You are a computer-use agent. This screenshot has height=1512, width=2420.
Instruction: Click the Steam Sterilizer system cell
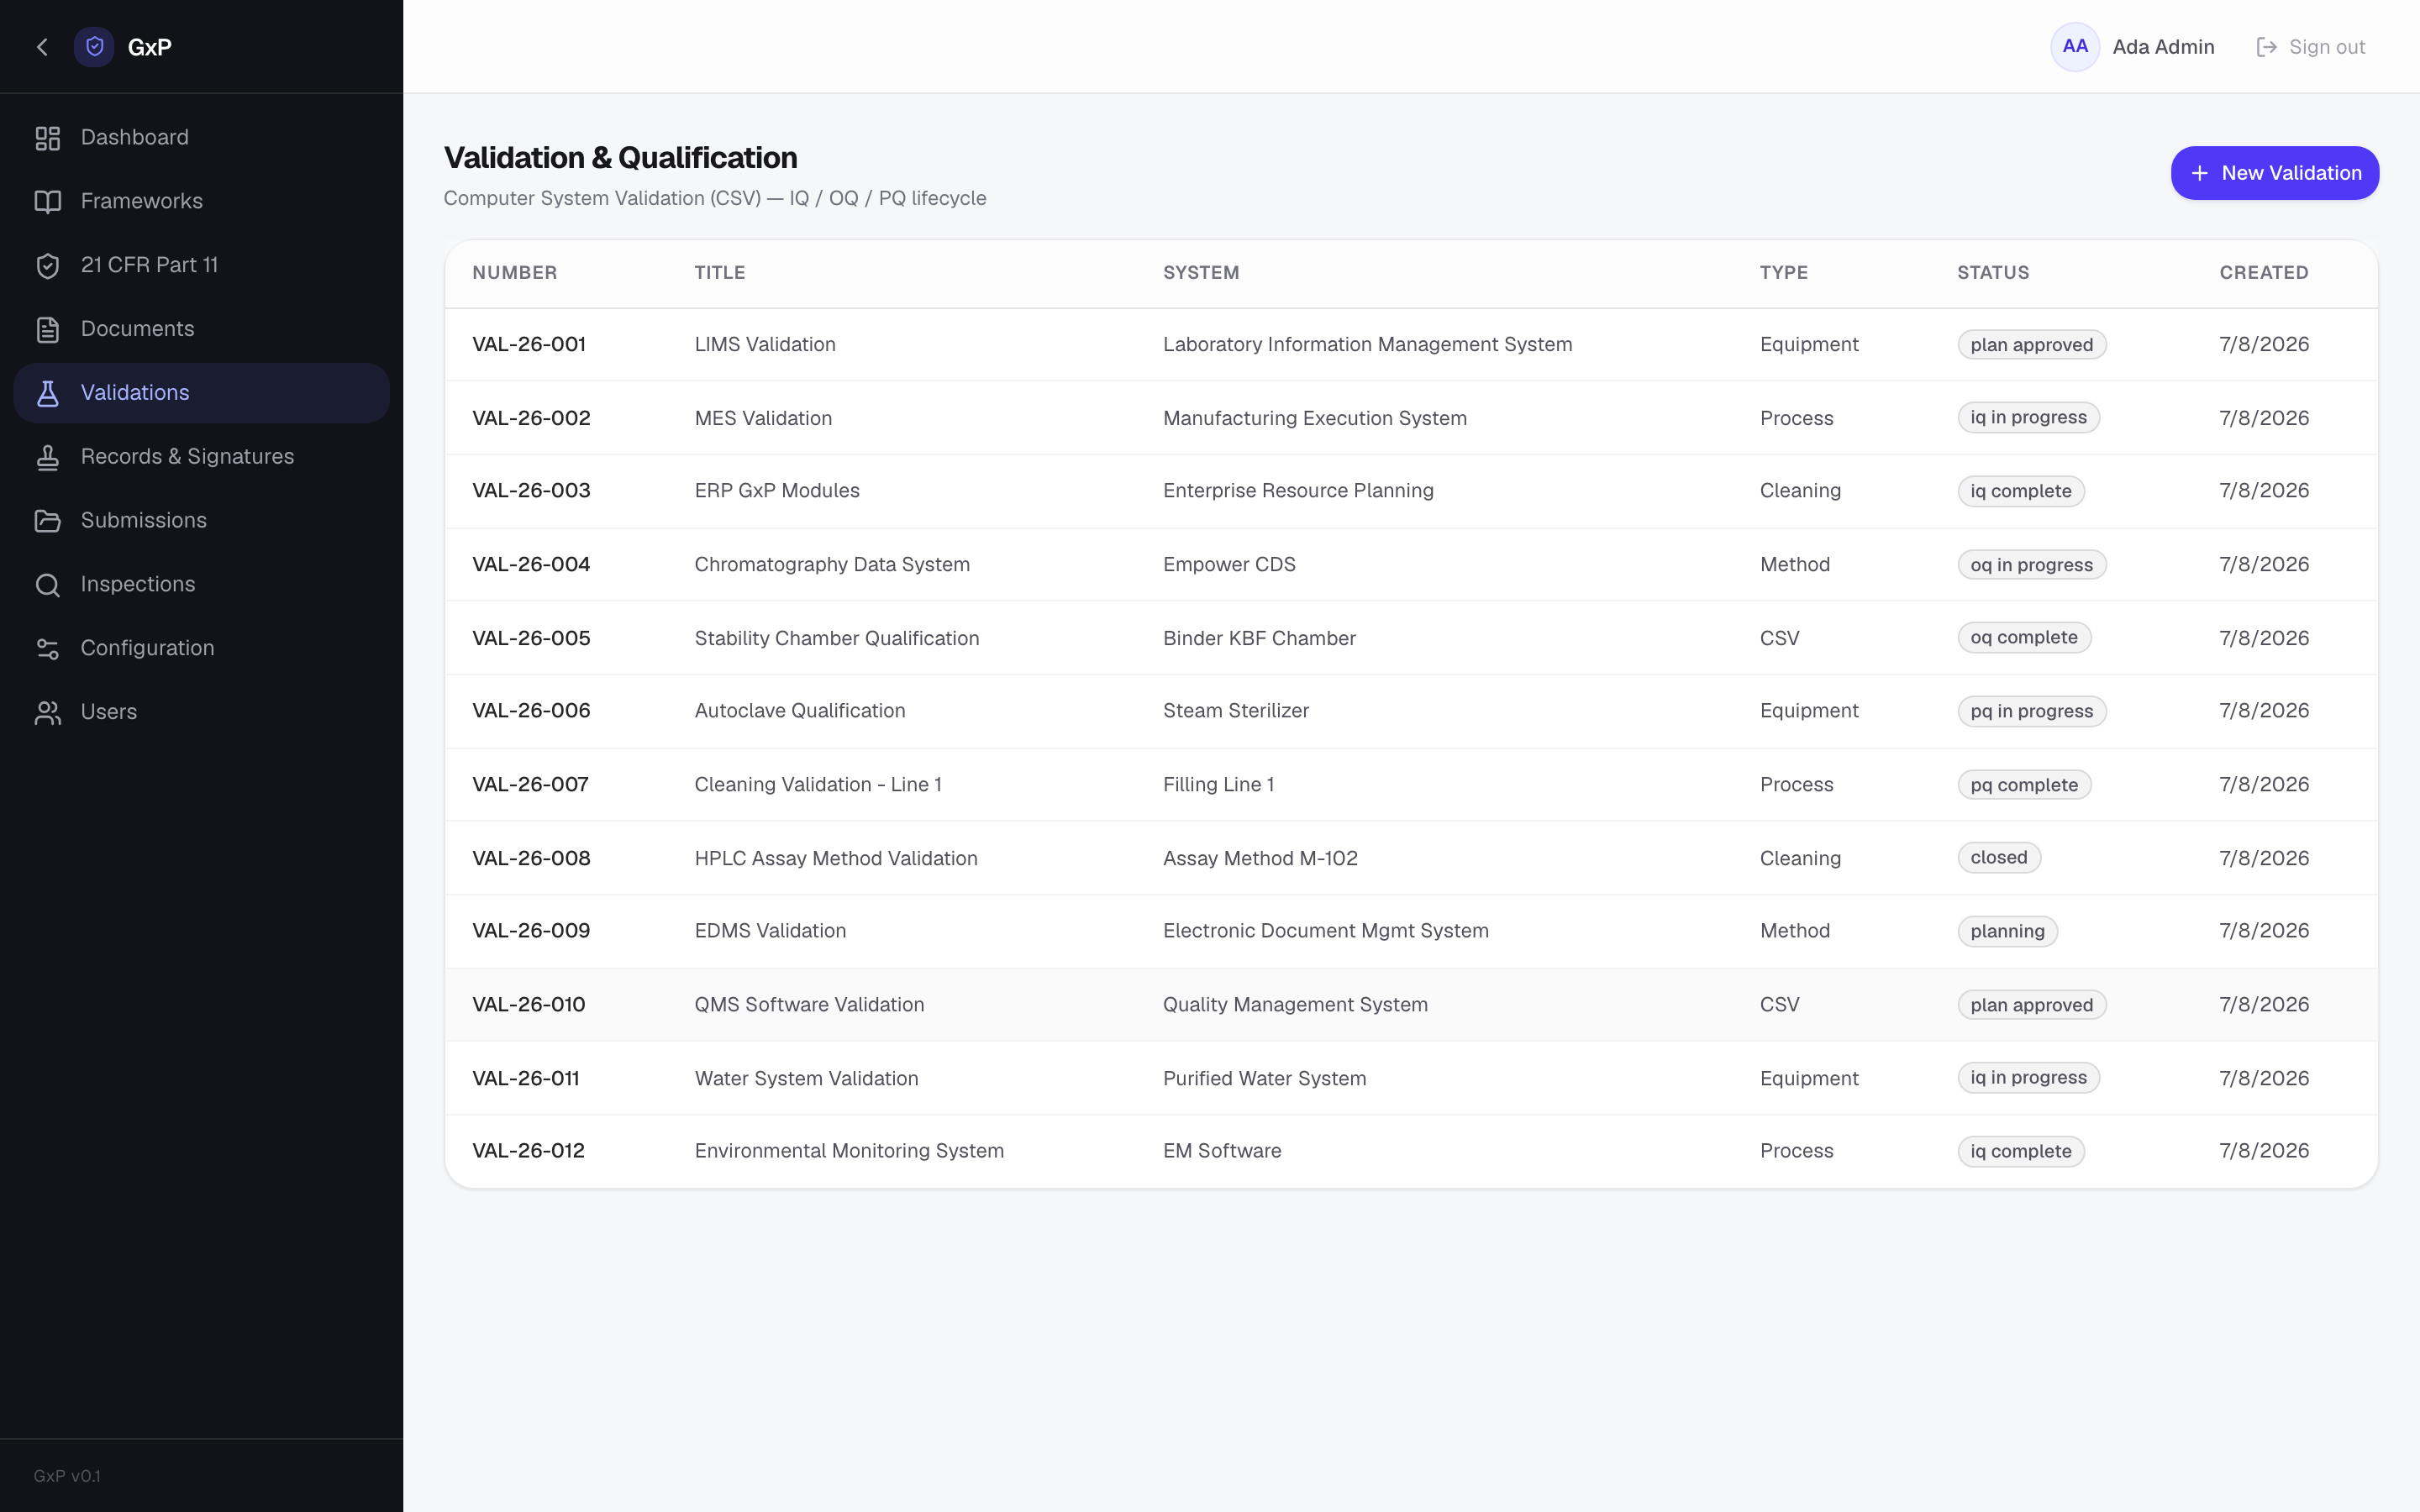click(x=1236, y=711)
